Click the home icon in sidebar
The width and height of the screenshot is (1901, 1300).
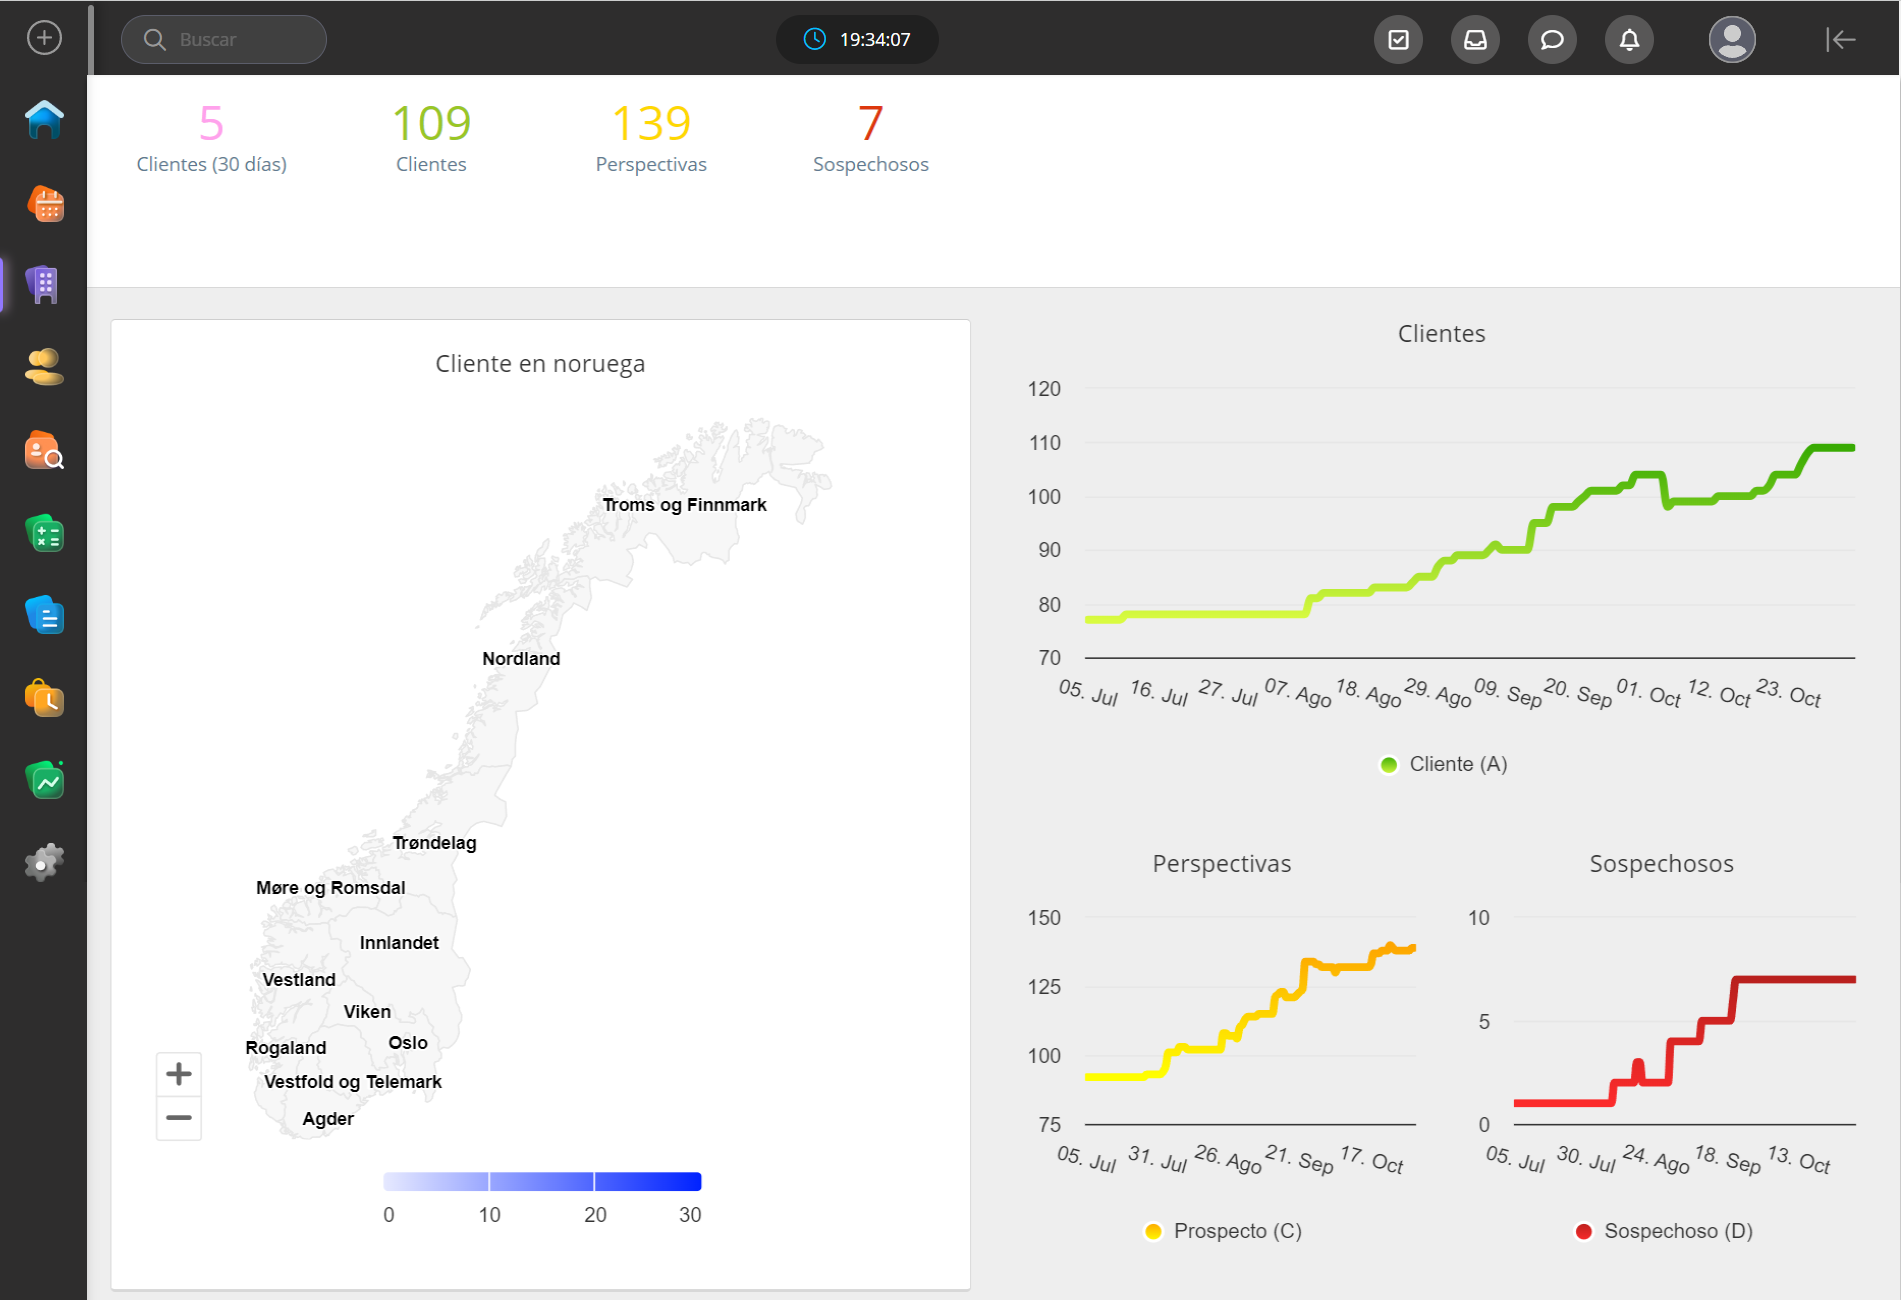tap(44, 120)
